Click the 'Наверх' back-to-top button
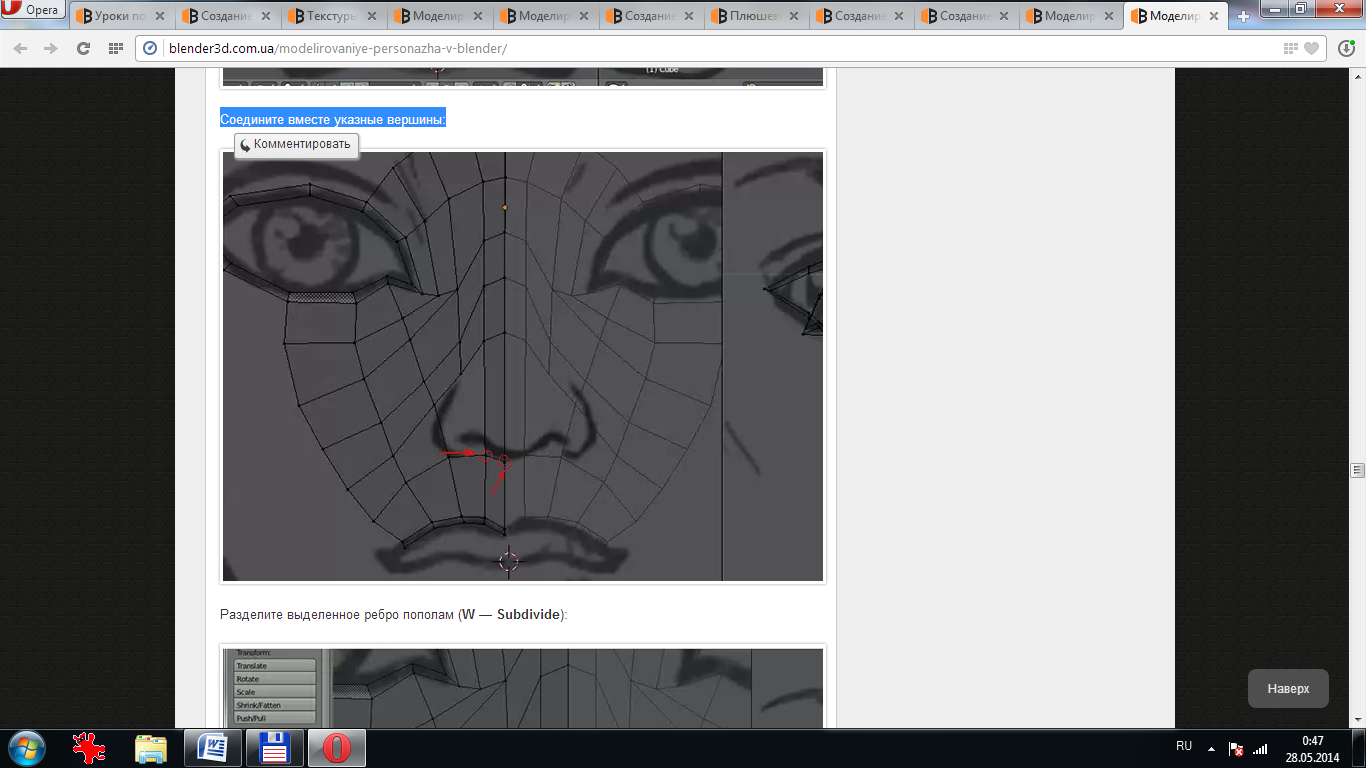The image size is (1366, 768). click(x=1288, y=689)
